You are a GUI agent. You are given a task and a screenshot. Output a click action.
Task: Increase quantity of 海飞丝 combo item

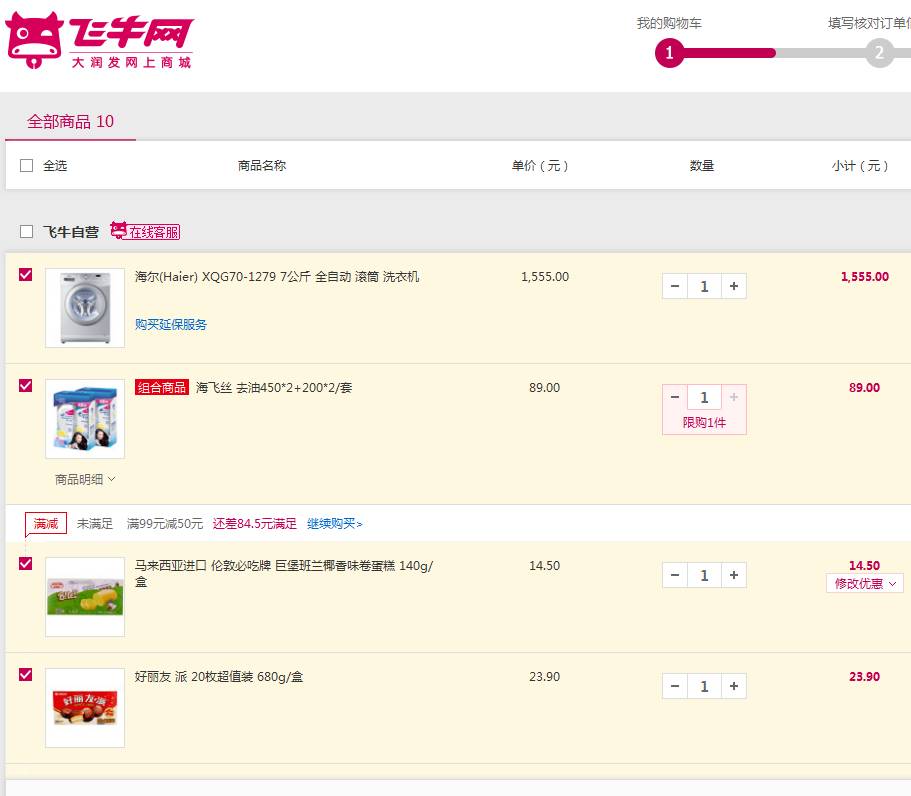(x=734, y=397)
